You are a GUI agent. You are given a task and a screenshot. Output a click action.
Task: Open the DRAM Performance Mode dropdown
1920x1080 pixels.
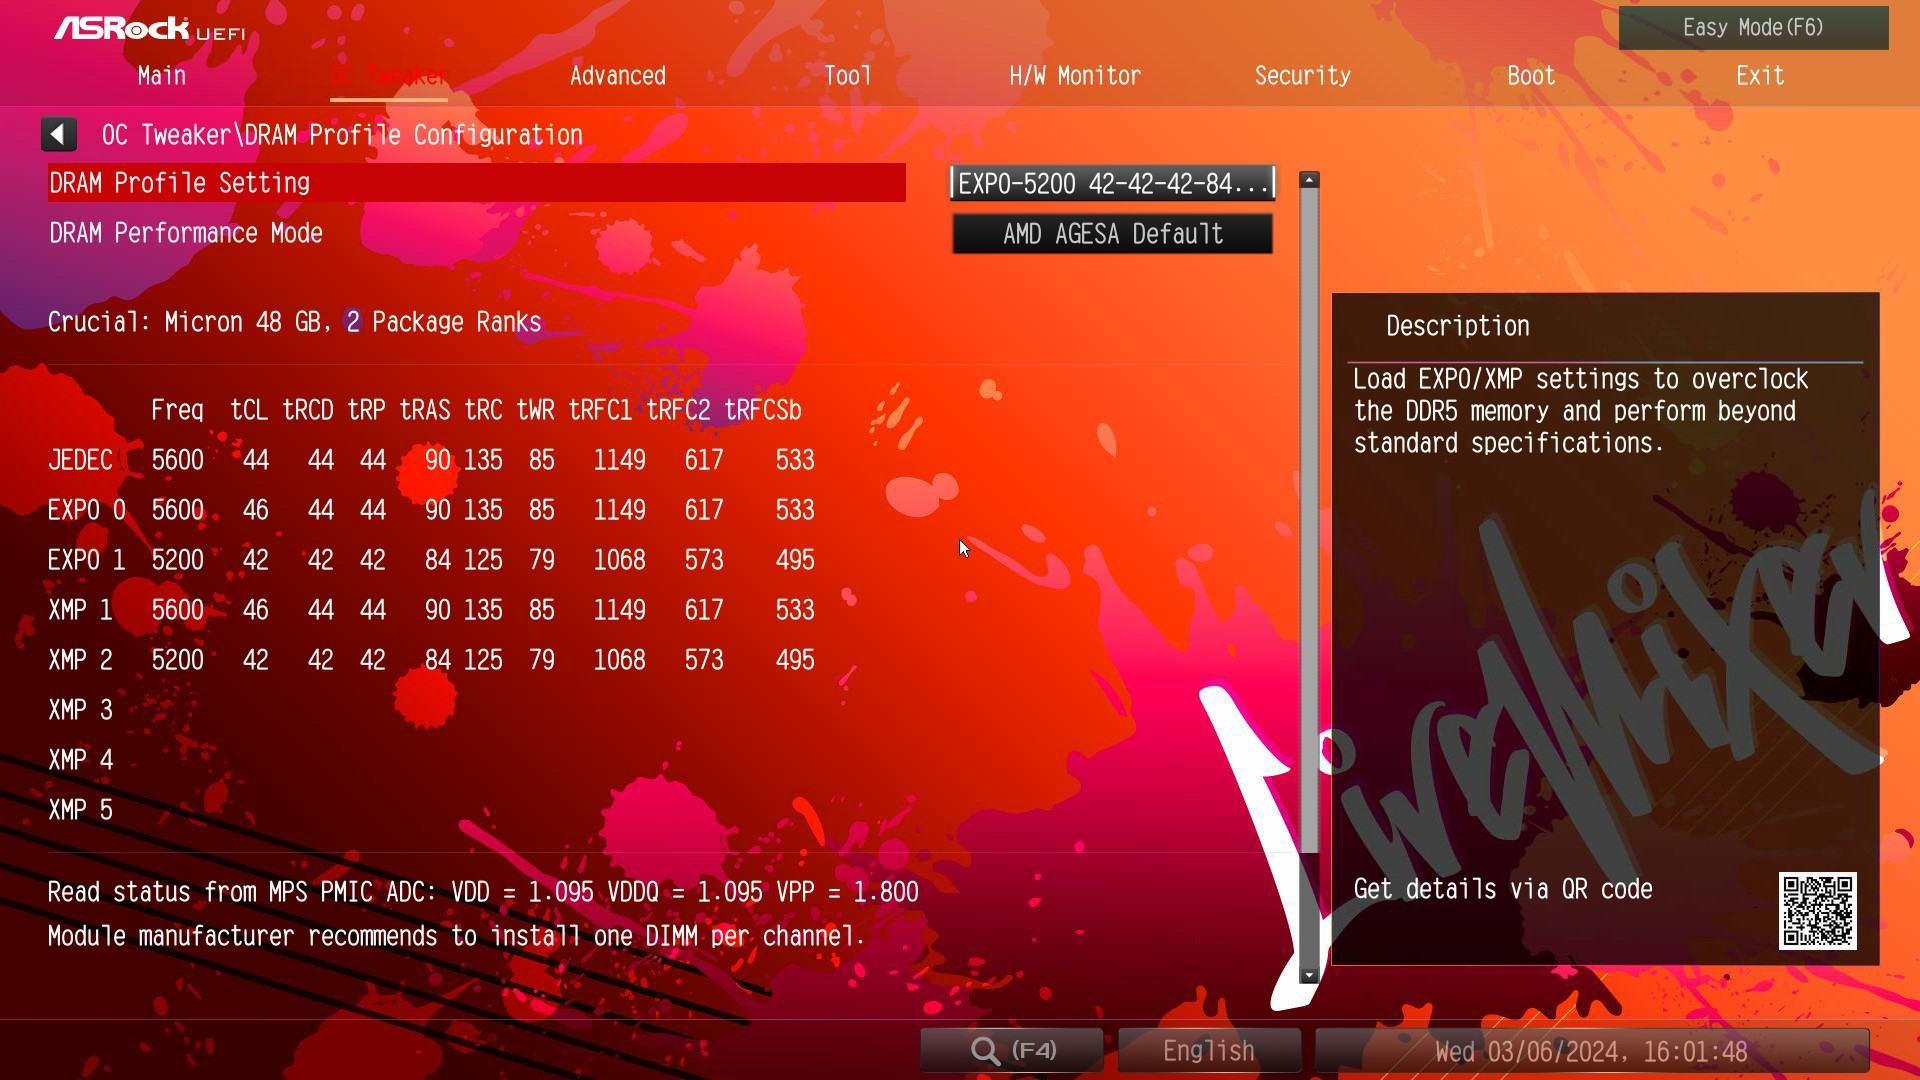click(x=1112, y=234)
